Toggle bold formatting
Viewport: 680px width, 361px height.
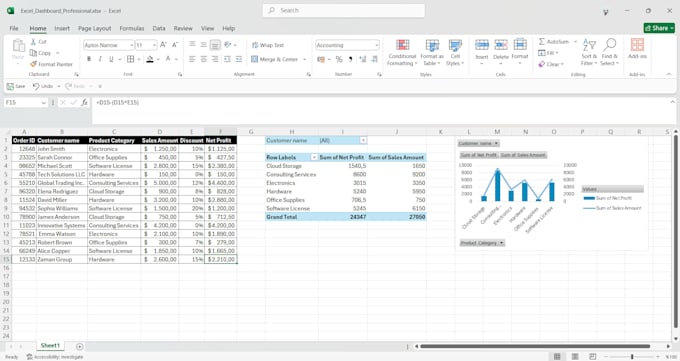pos(89,59)
